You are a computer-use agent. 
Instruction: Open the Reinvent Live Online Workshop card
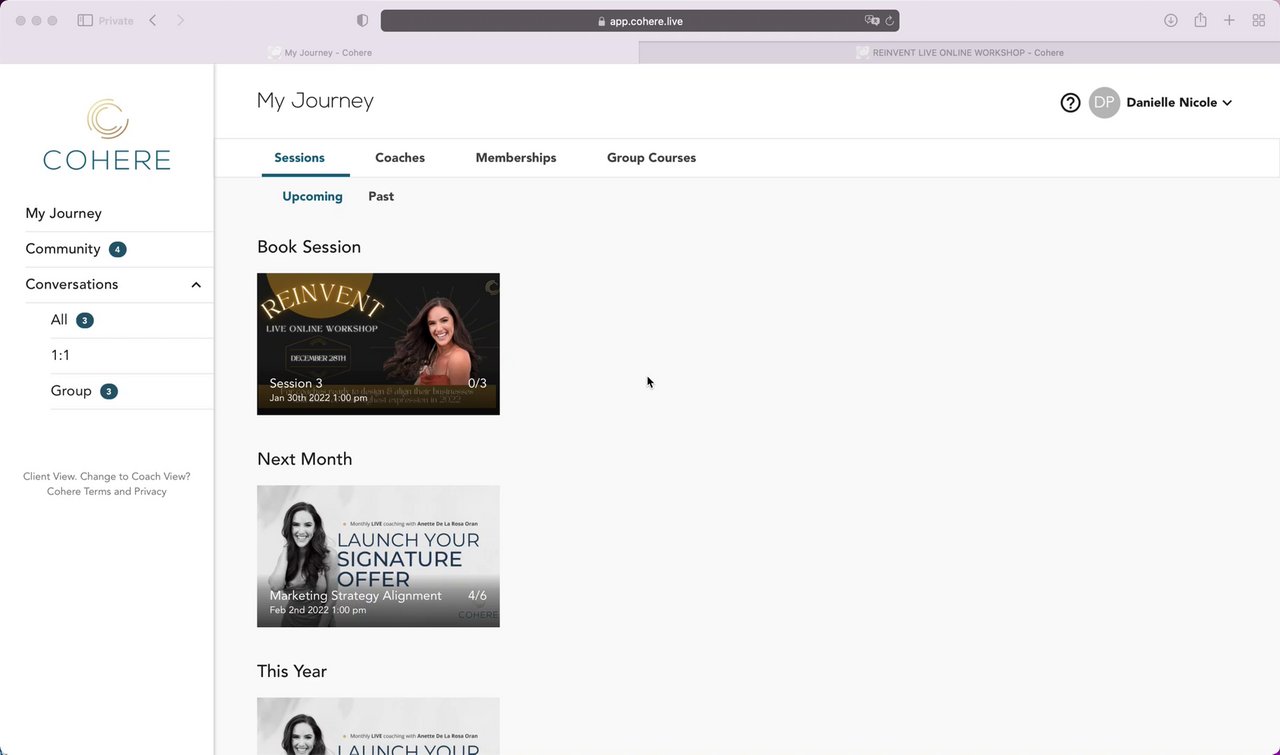tap(378, 344)
